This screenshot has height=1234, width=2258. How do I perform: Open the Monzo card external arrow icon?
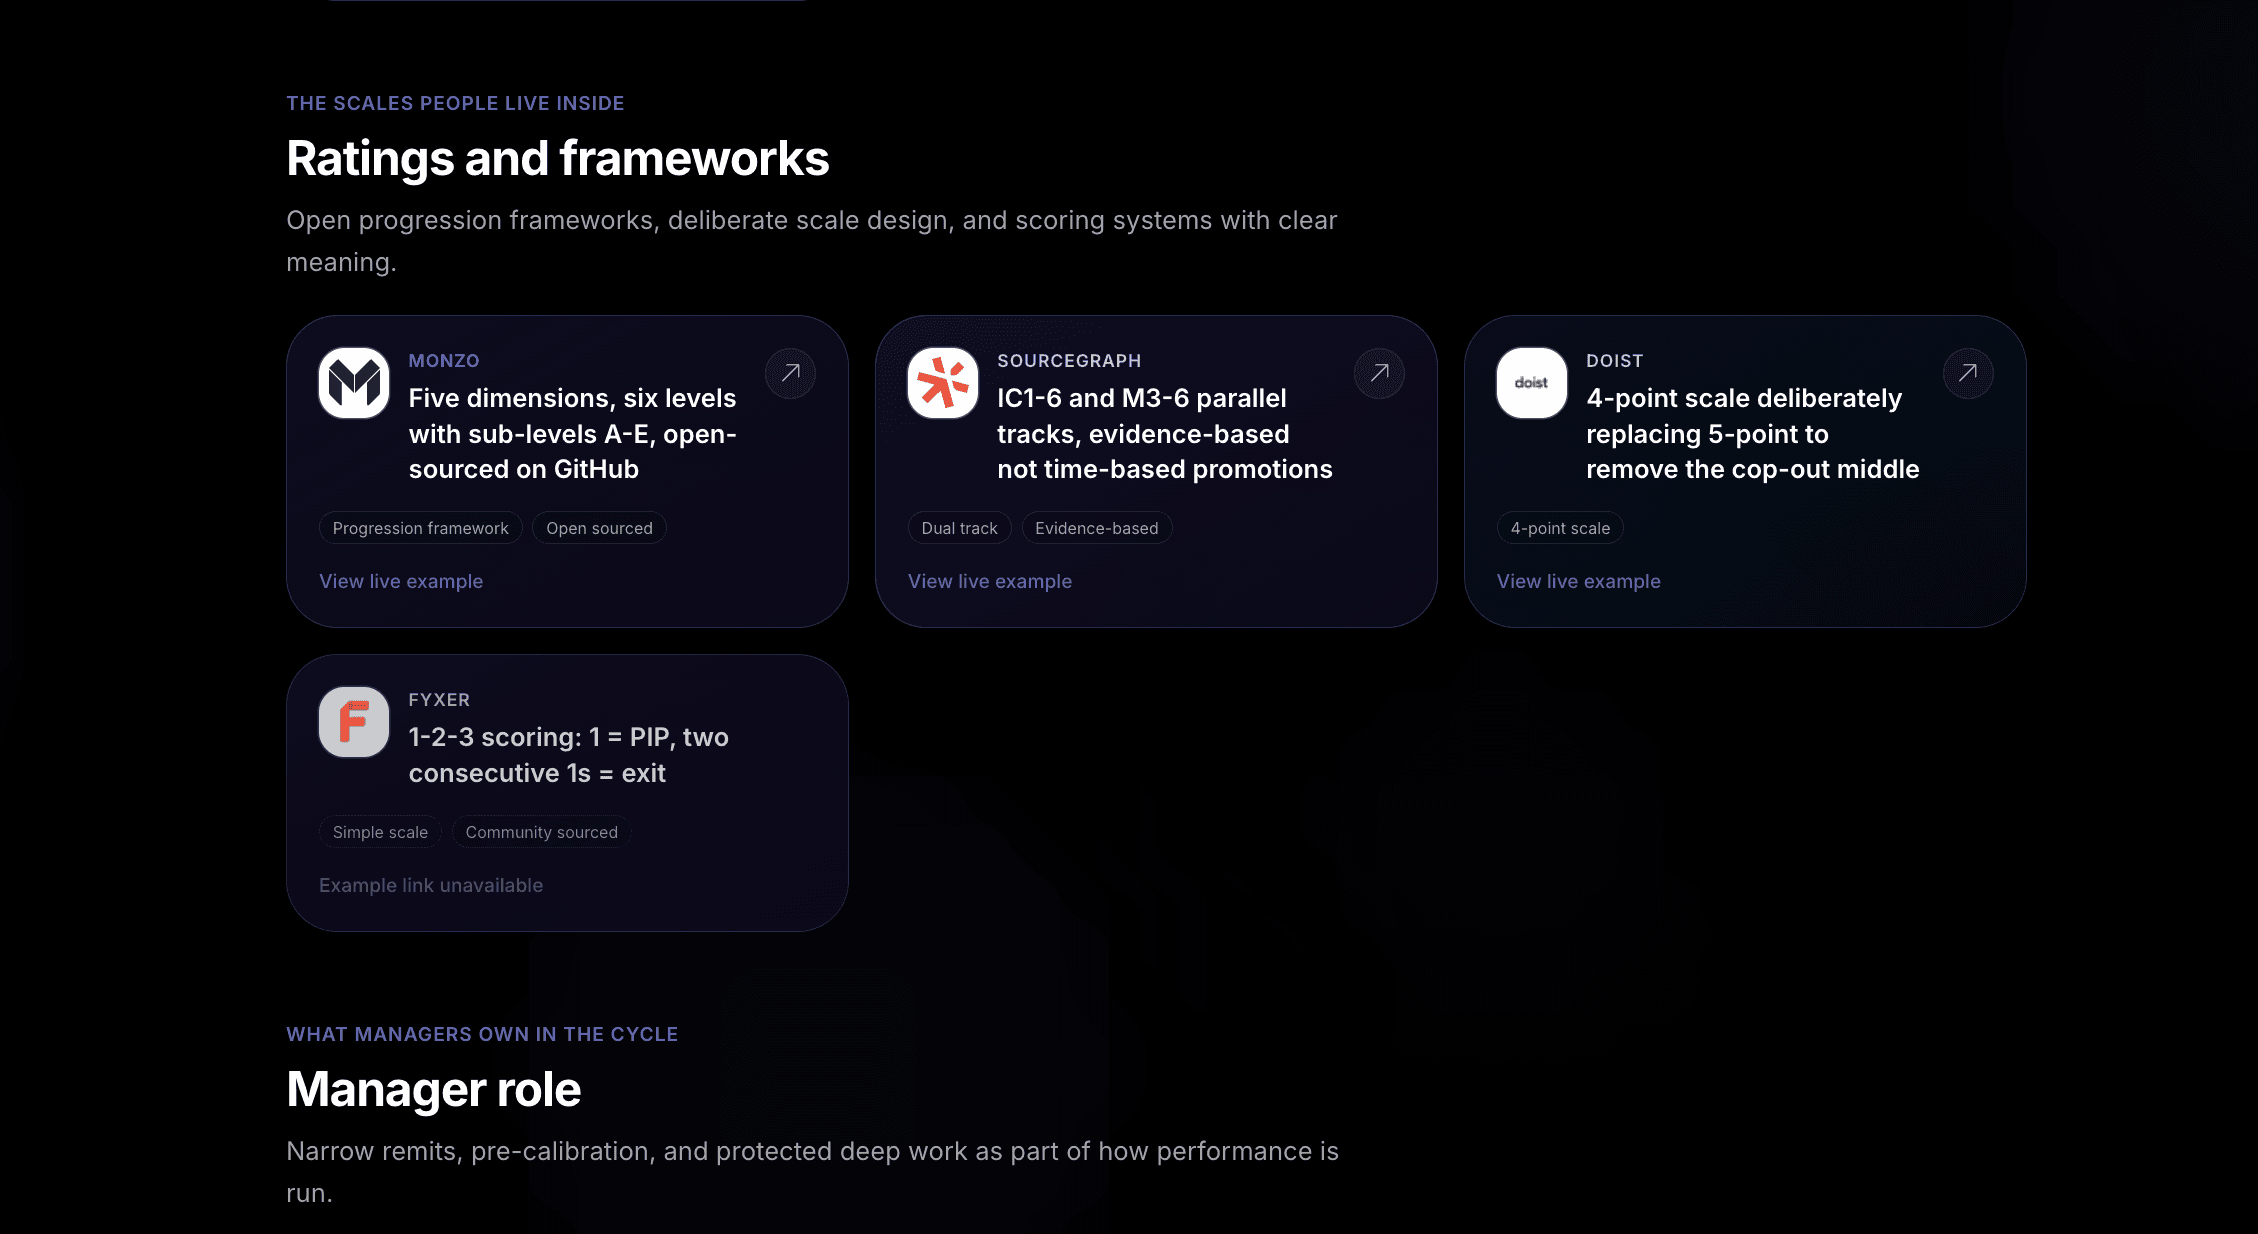790,373
